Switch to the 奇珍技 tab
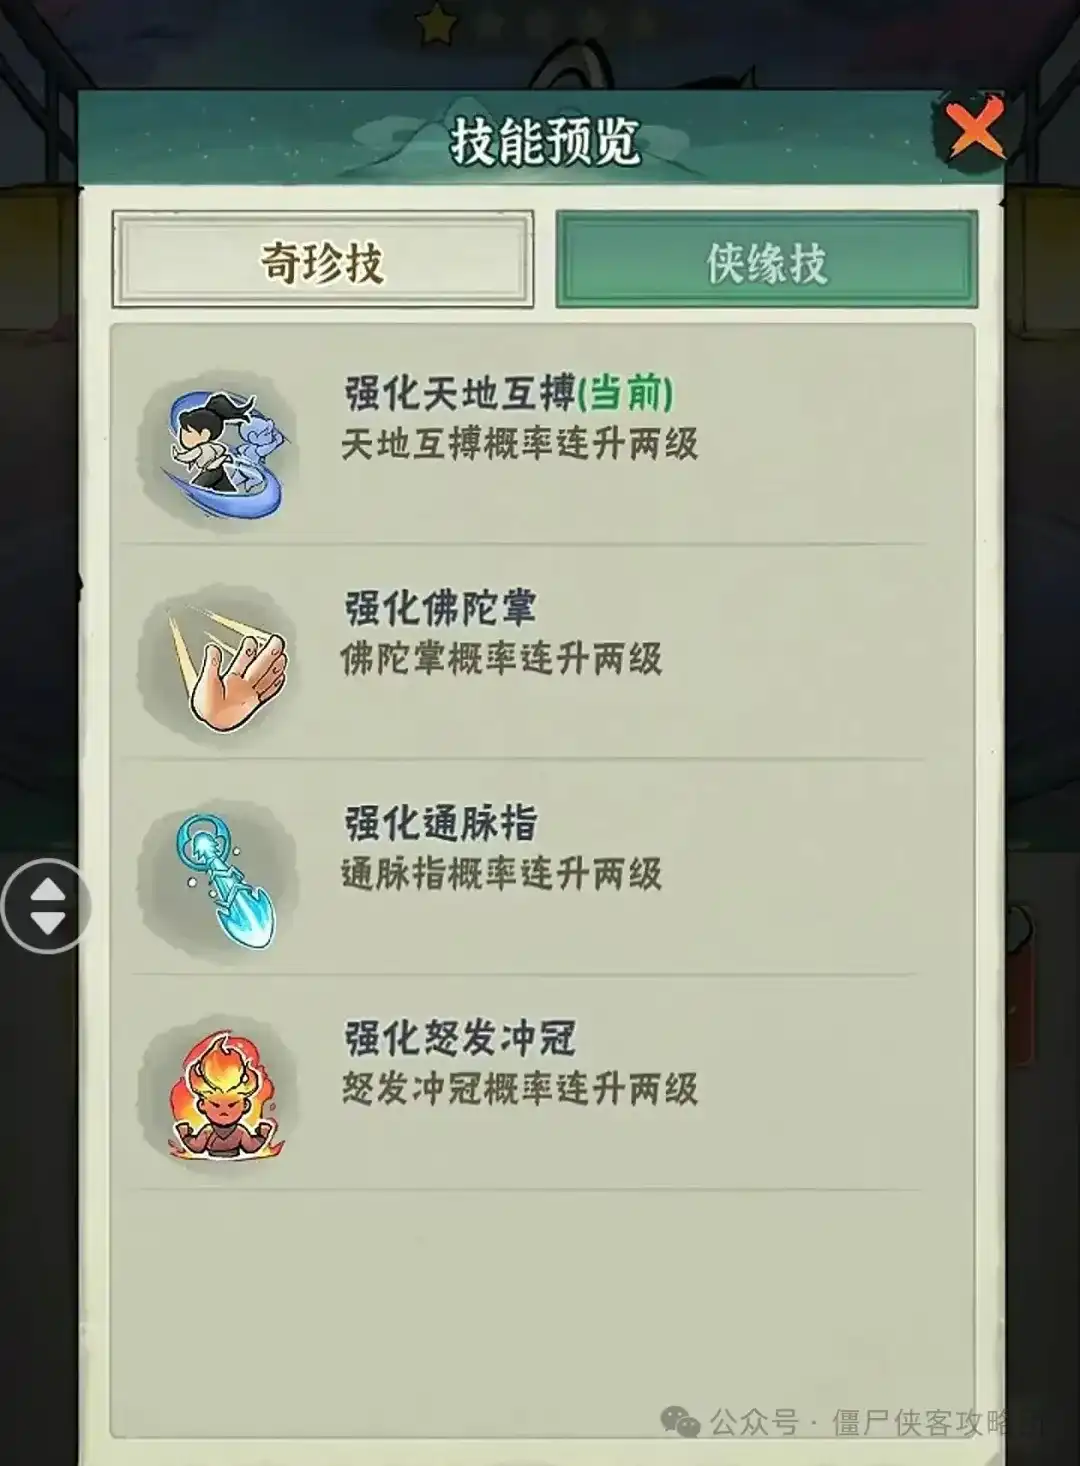Viewport: 1080px width, 1466px height. [322, 260]
